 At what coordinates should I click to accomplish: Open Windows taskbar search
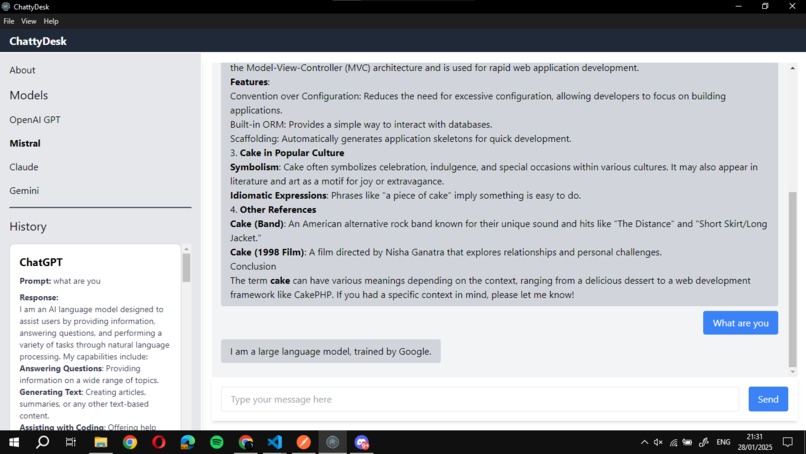pyautogui.click(x=43, y=442)
